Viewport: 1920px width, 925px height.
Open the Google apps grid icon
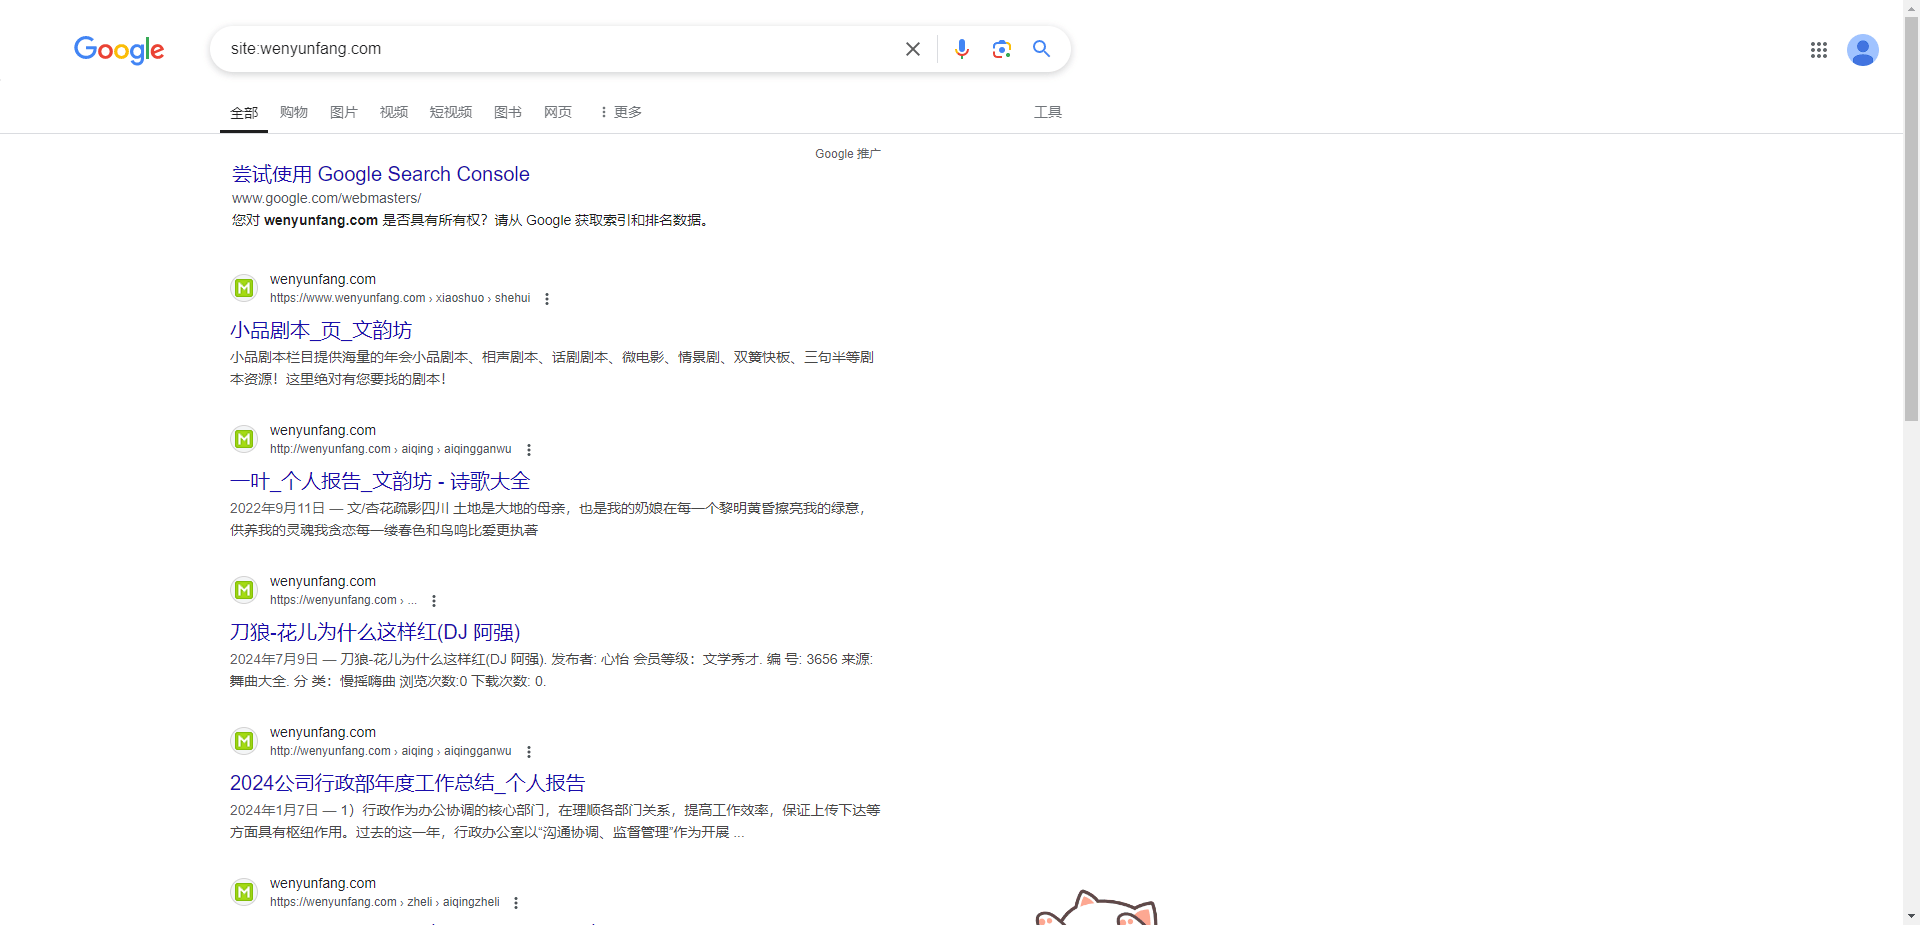click(1818, 50)
